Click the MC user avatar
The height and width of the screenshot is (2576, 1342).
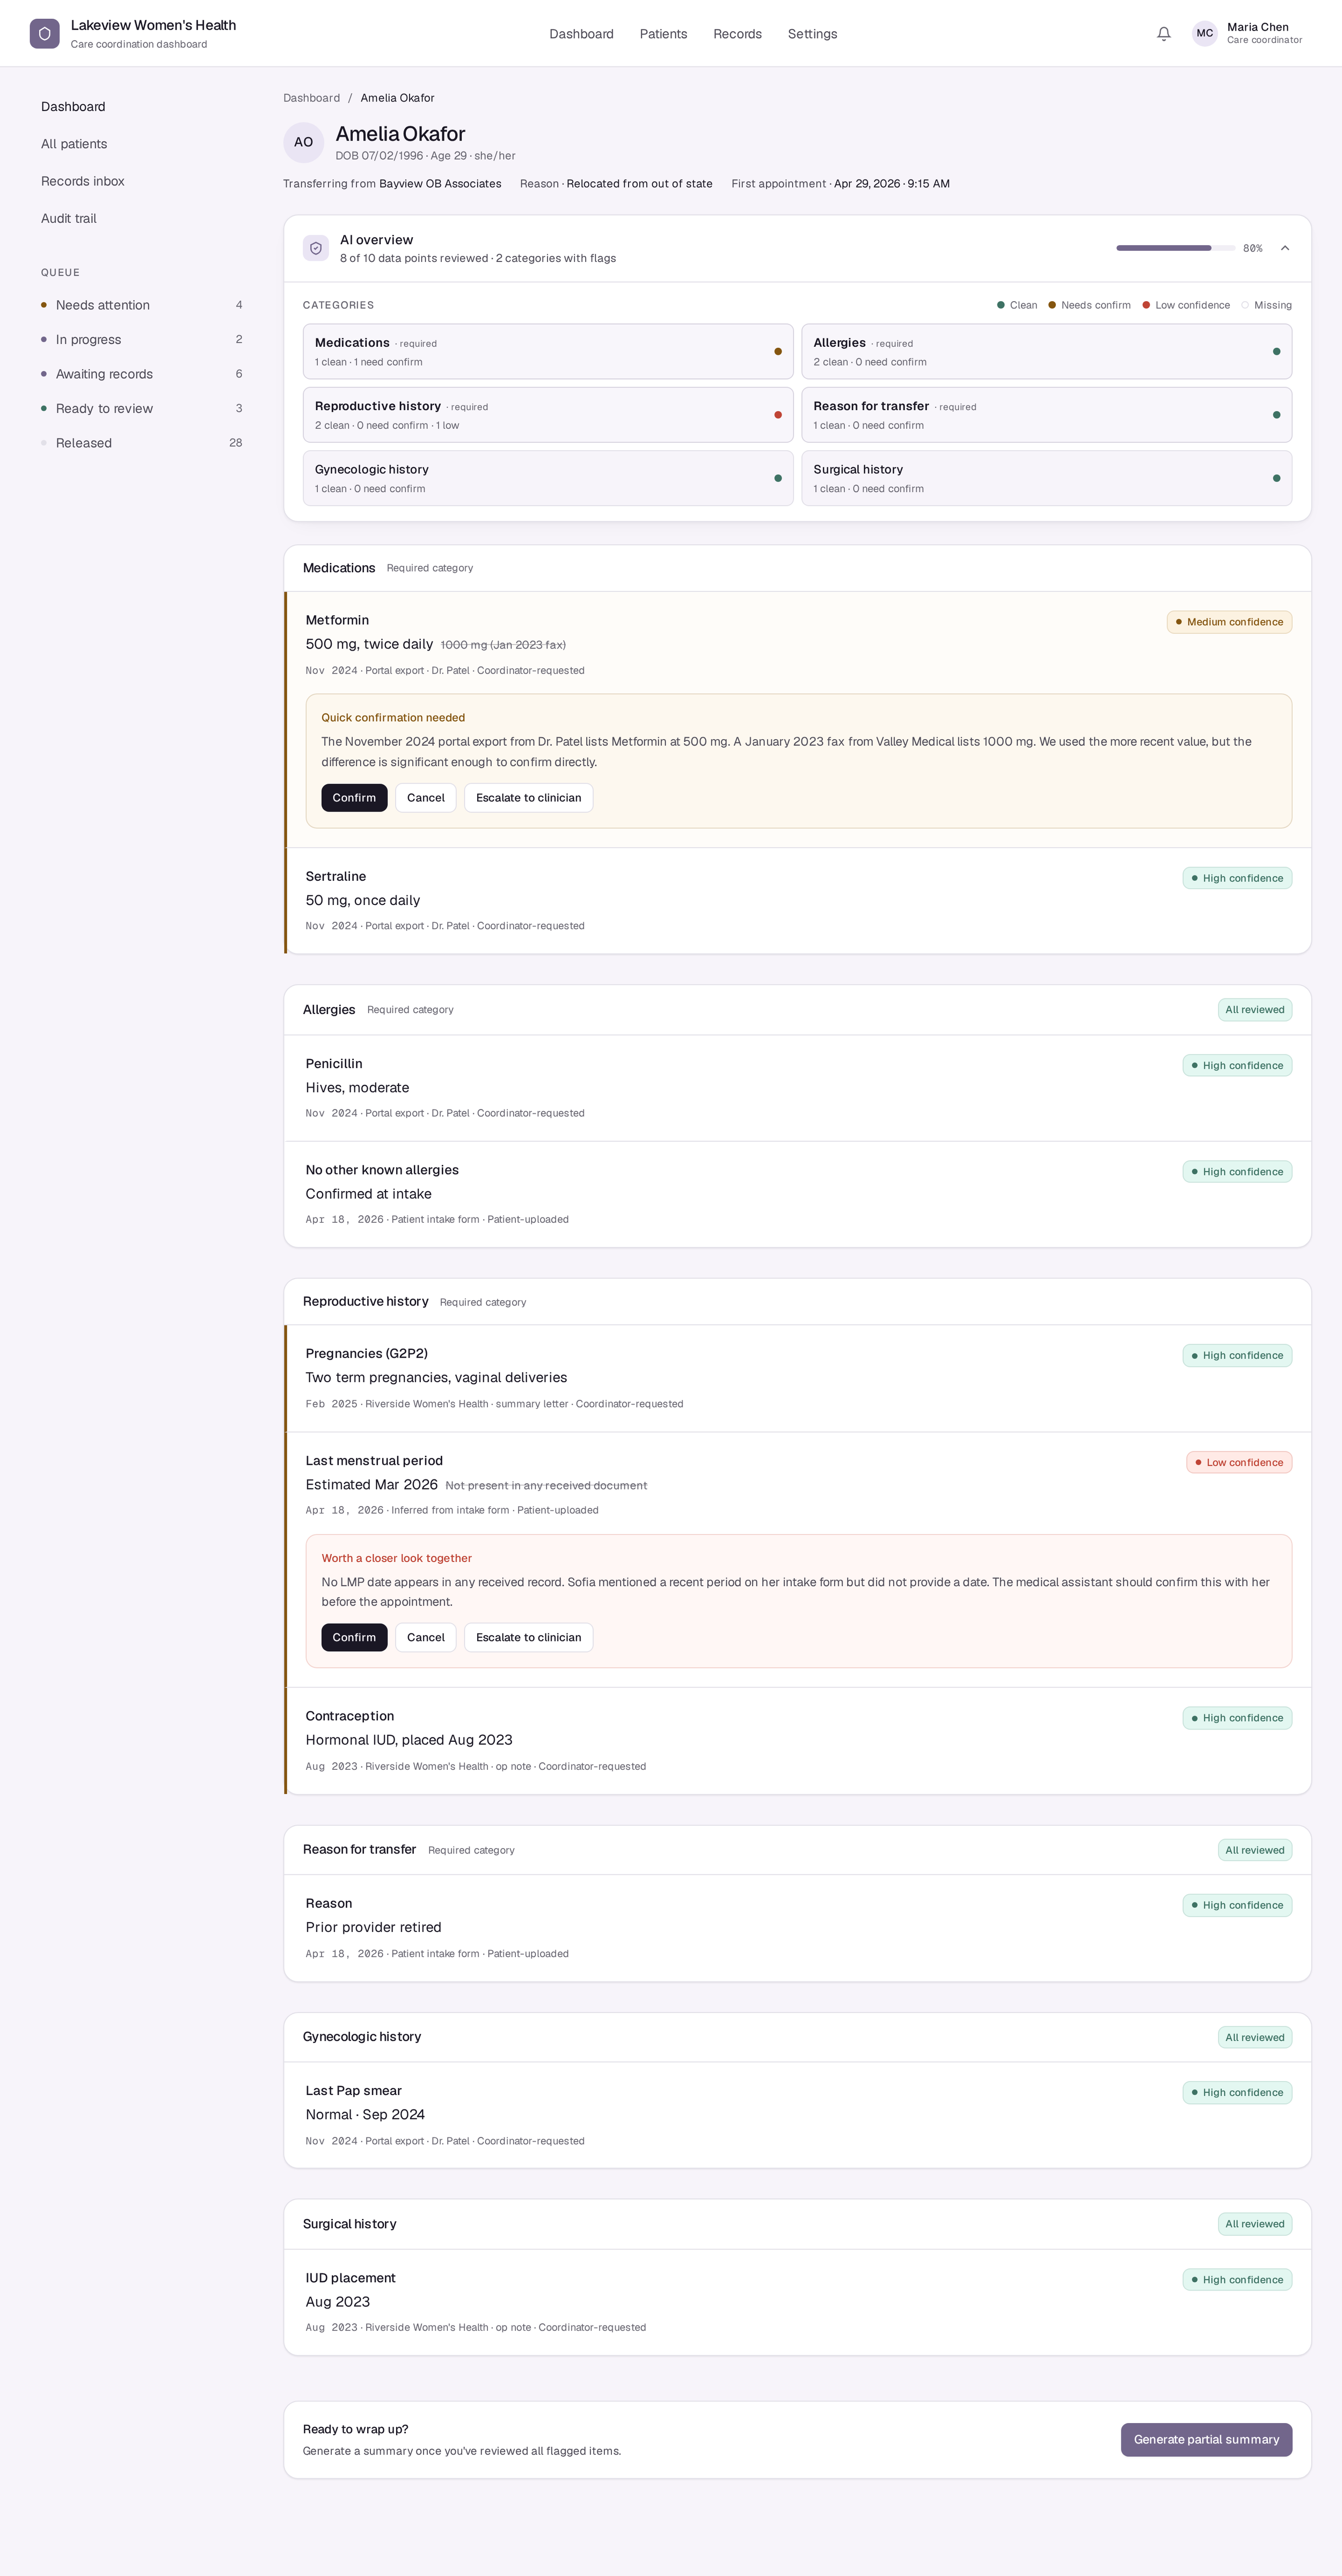coord(1205,34)
